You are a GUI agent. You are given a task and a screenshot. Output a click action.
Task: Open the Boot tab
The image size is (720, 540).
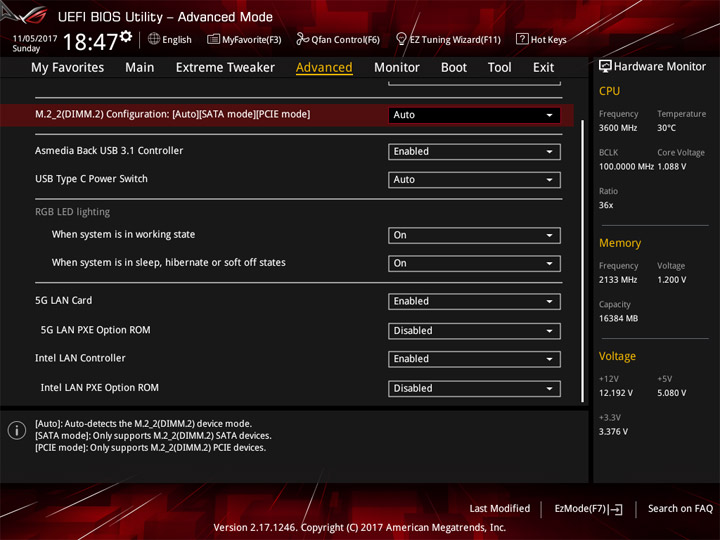click(454, 68)
